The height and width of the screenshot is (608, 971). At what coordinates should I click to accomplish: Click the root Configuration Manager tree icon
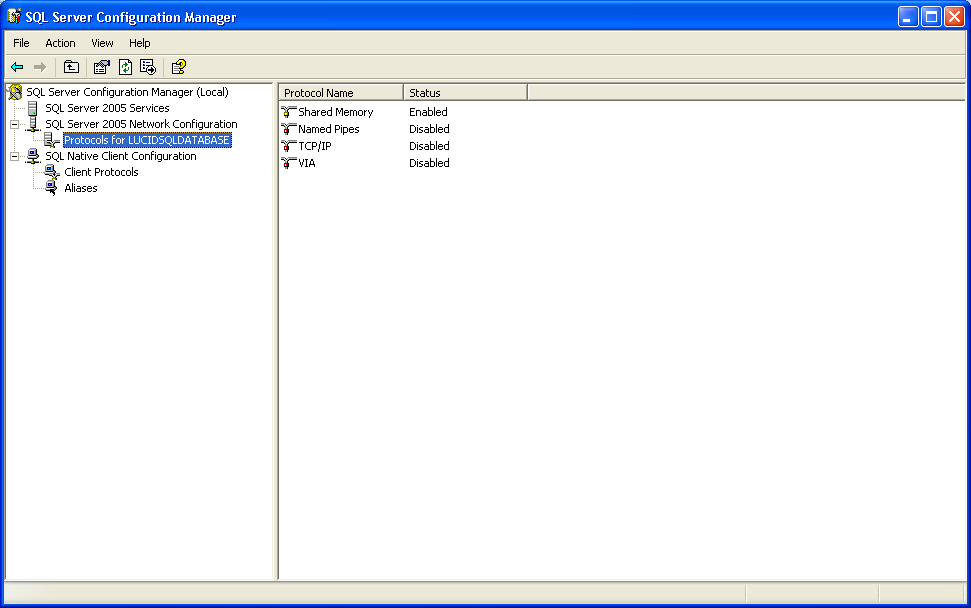(x=15, y=92)
